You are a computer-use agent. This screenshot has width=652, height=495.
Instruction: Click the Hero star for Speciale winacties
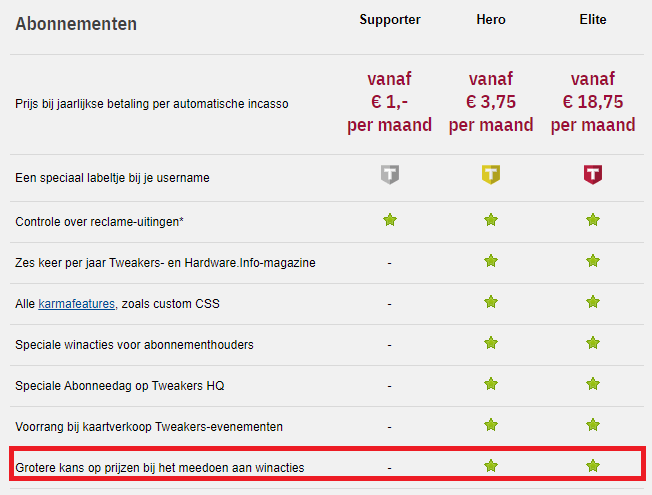(490, 343)
